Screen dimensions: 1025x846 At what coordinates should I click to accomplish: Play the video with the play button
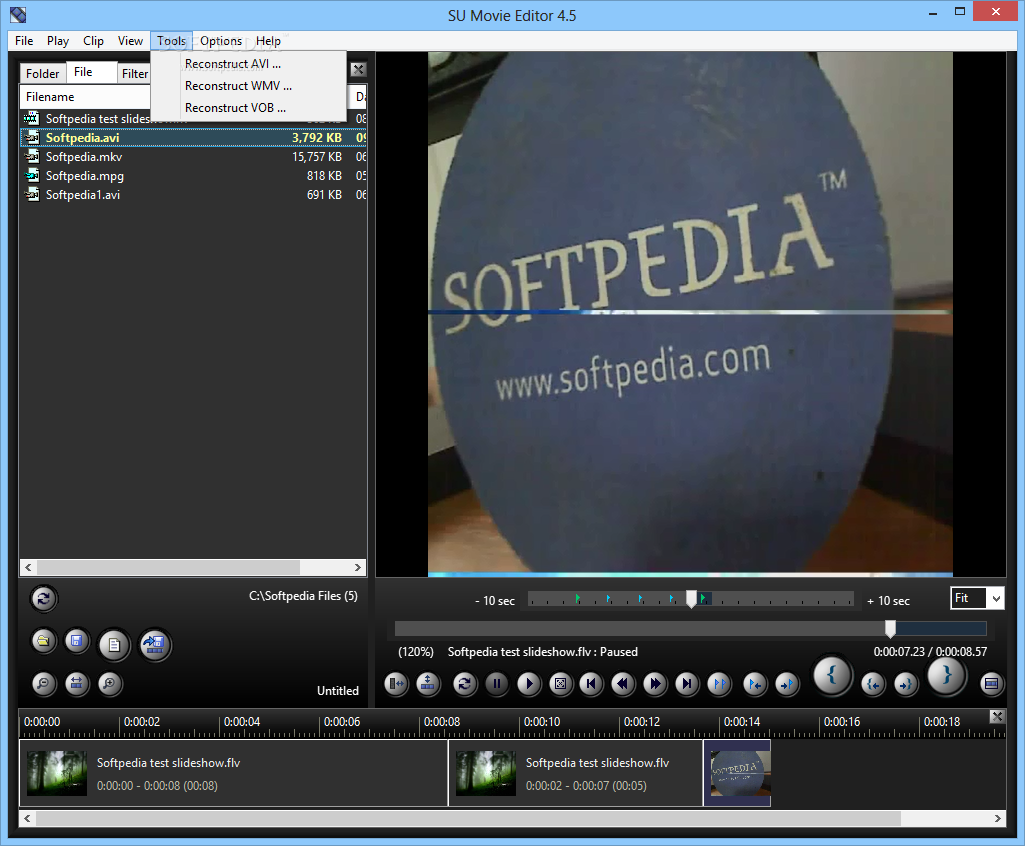529,684
